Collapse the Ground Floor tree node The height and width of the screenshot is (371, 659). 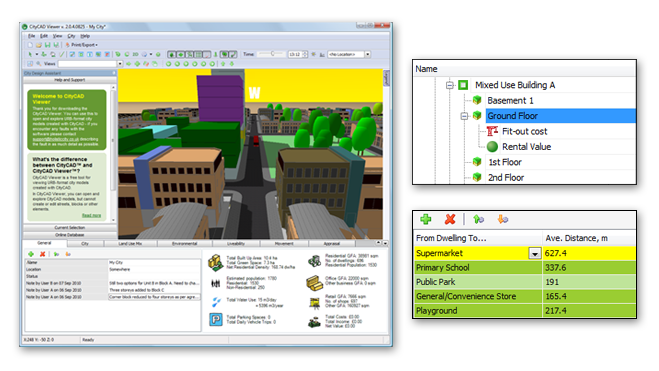tap(464, 116)
